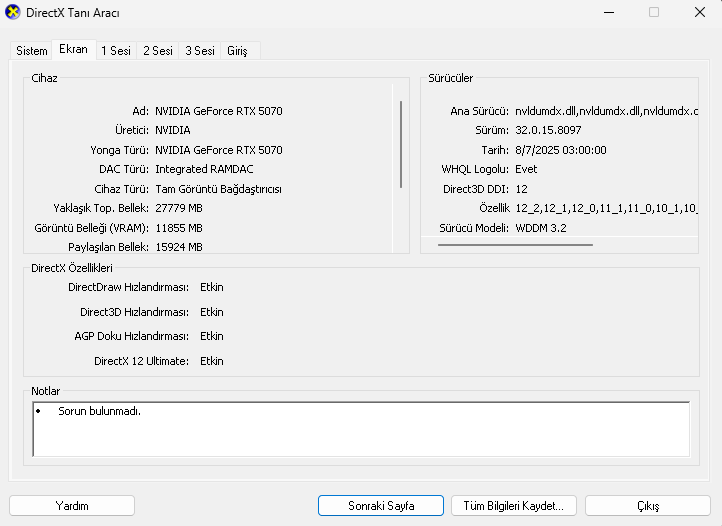Click the WHQL Logolu value Evet
This screenshot has width=722, height=526.
coord(526,169)
